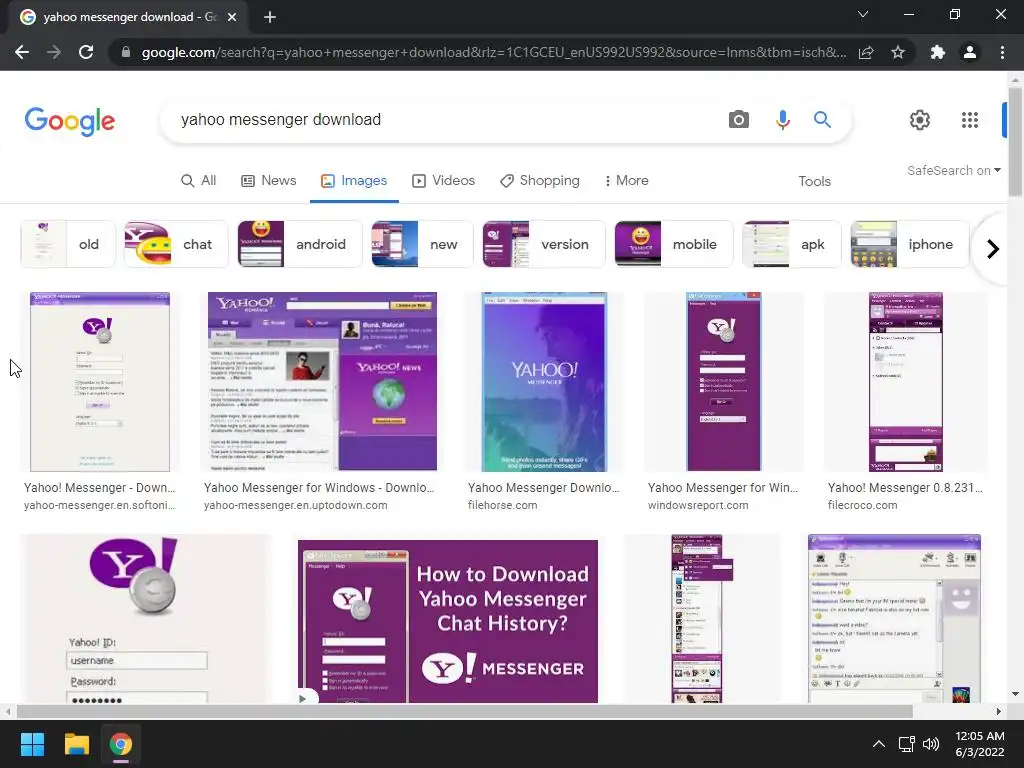1024x768 pixels.
Task: Open the volume tray icon
Action: (x=931, y=744)
